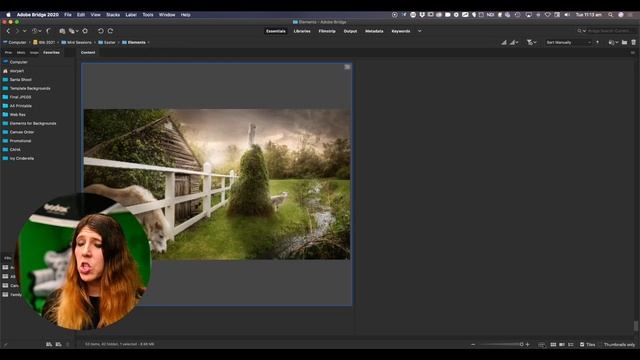Click Mini Sessions in the path bar
The image size is (640, 360).
77,42
